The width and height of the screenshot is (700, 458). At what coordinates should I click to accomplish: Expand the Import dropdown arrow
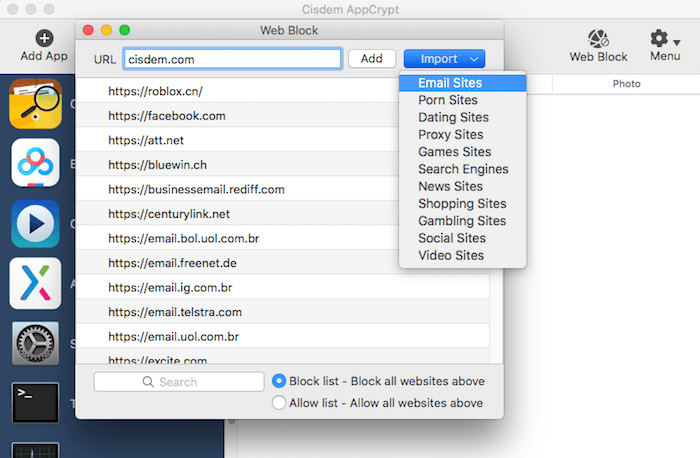click(474, 59)
